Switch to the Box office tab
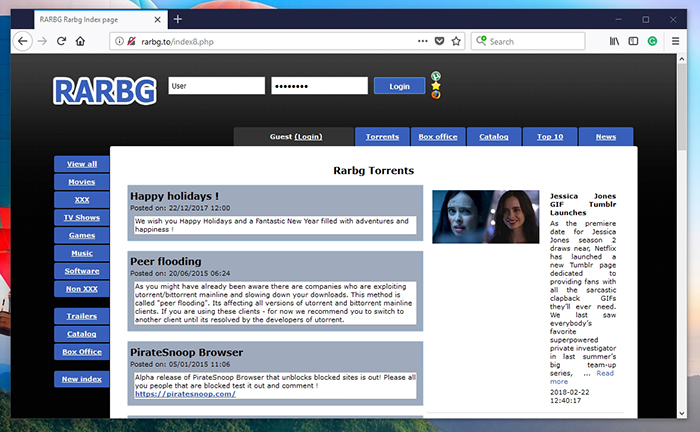The image size is (700, 432). click(437, 137)
